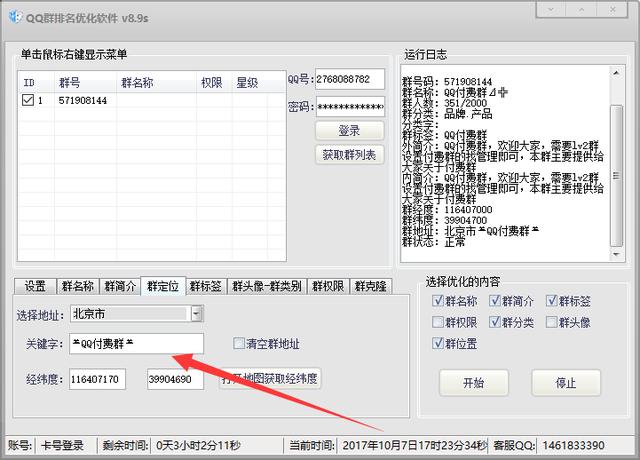
Task: Check the 群头像 optimization checkbox
Action: [x=551, y=322]
